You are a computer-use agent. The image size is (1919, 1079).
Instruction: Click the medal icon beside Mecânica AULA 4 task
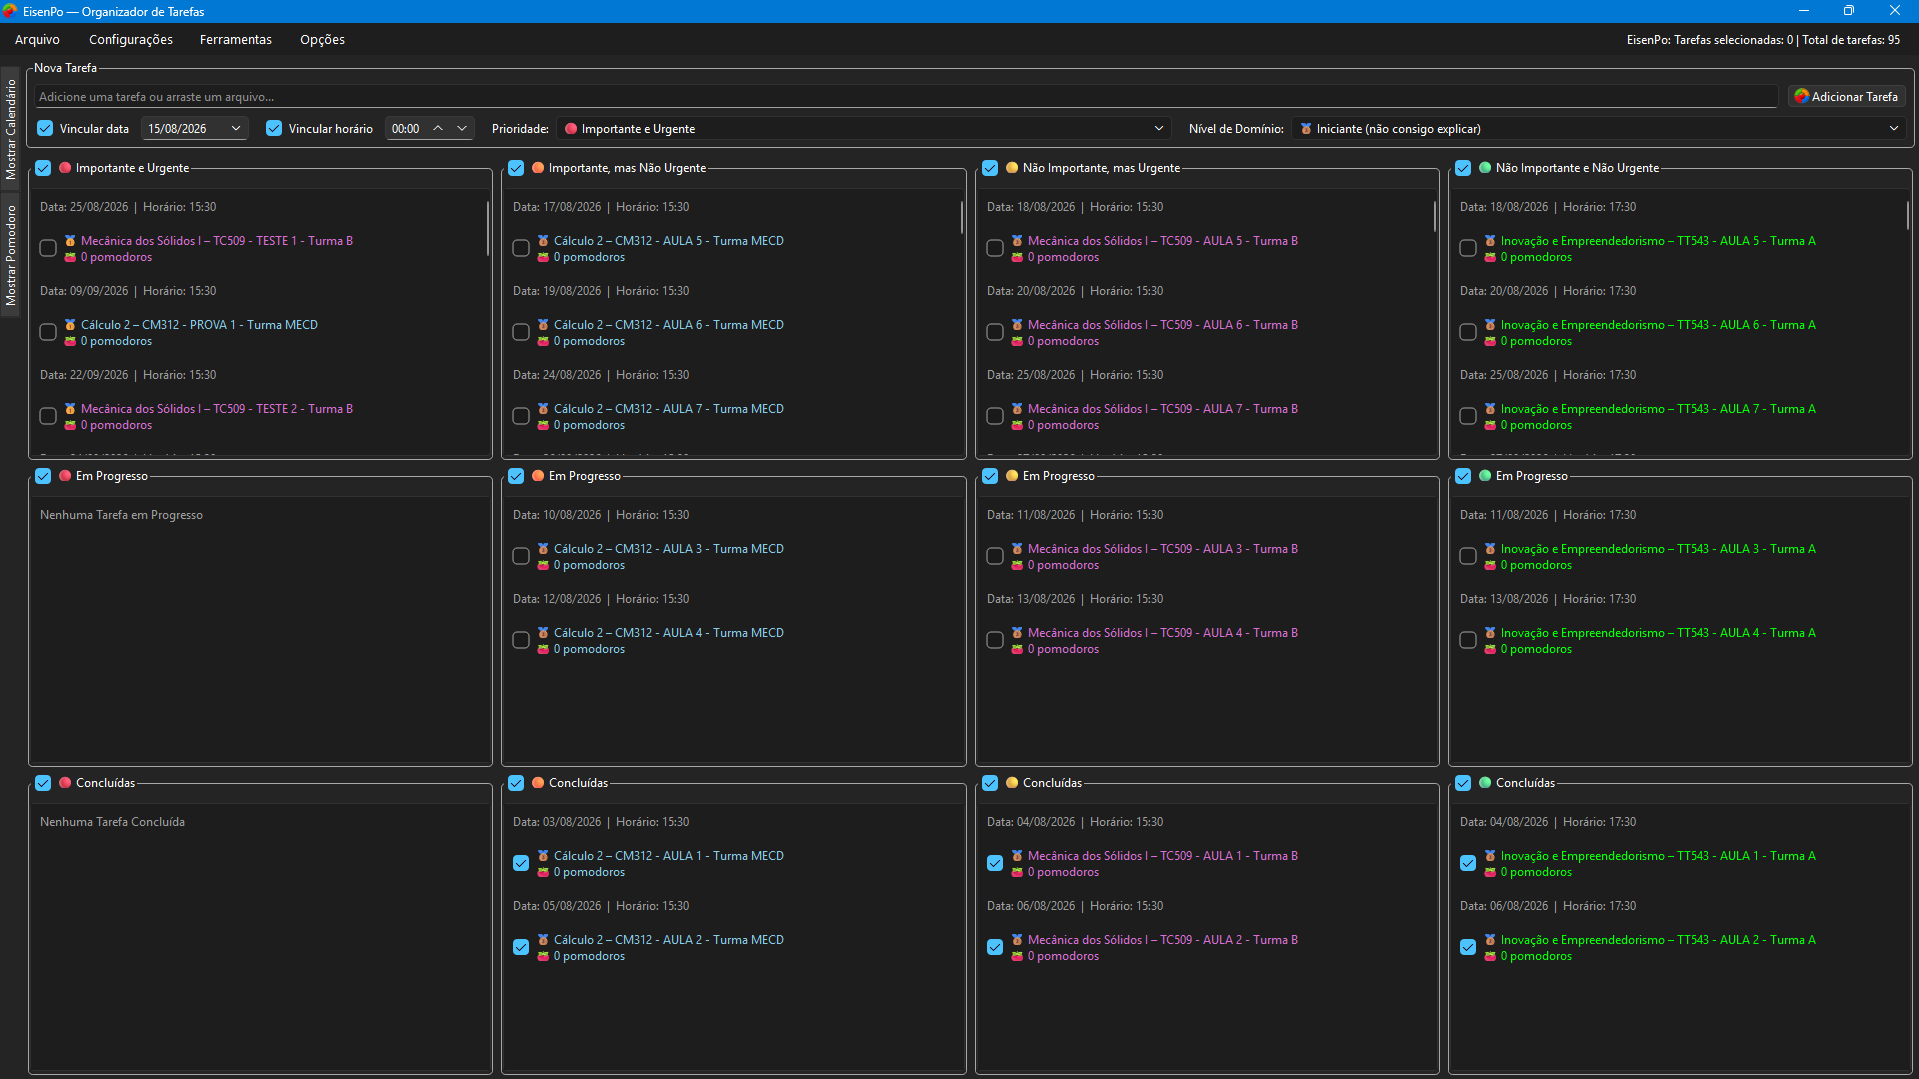(x=1017, y=633)
